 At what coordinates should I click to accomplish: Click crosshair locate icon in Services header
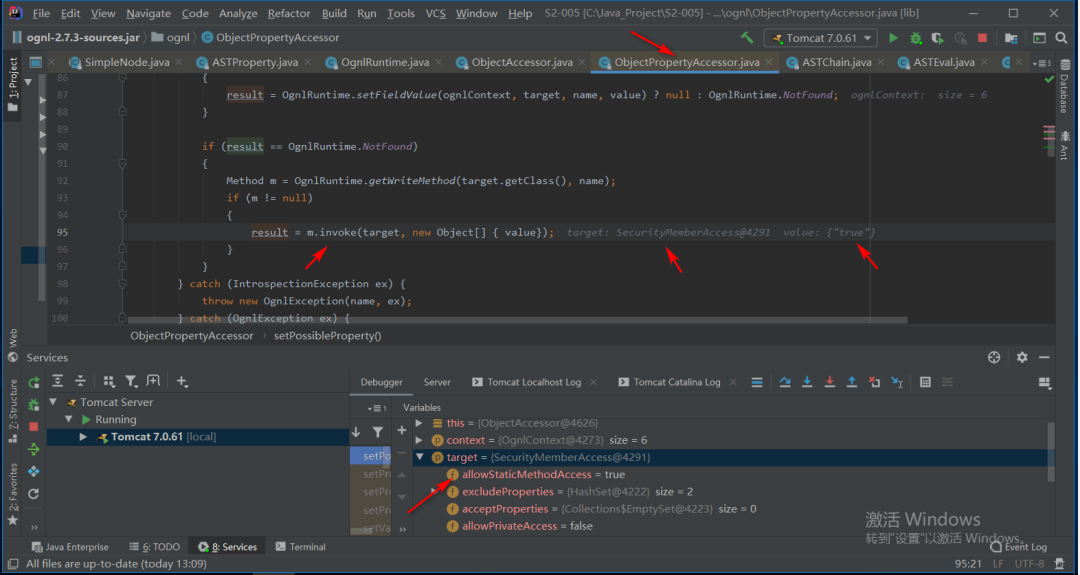(x=994, y=357)
